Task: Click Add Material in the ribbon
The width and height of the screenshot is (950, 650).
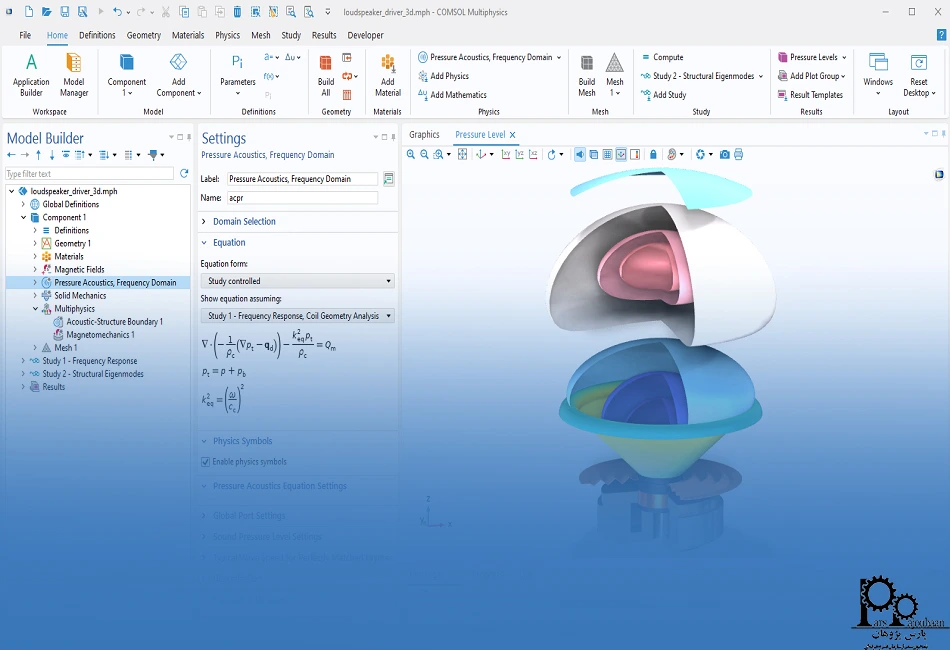Action: tap(389, 75)
